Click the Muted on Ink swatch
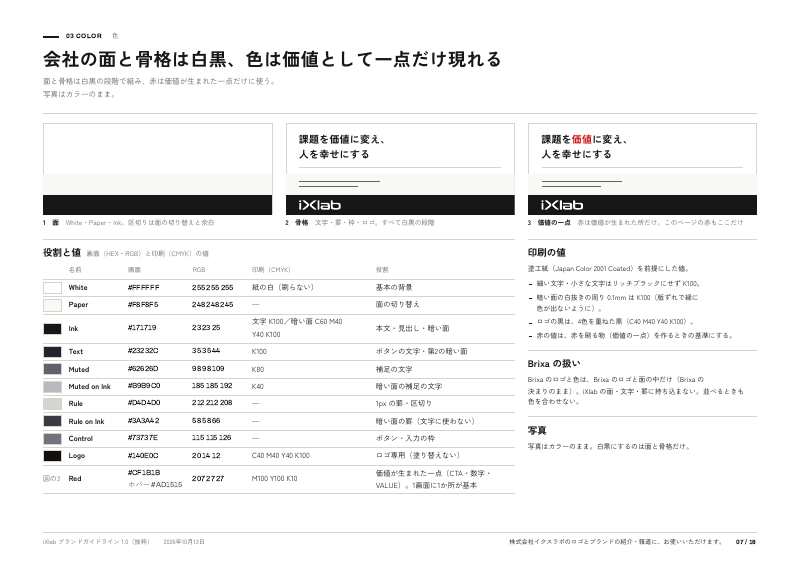The image size is (800, 566). coord(52,386)
